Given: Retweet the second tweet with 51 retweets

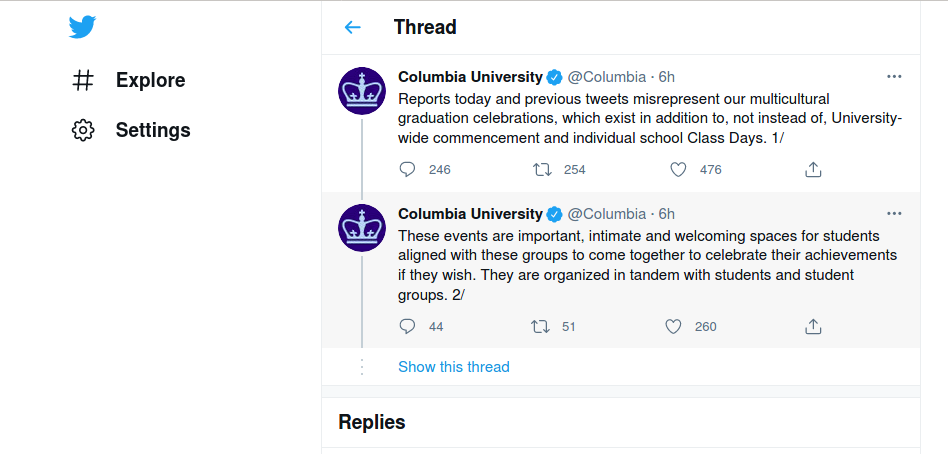Looking at the screenshot, I should [540, 326].
